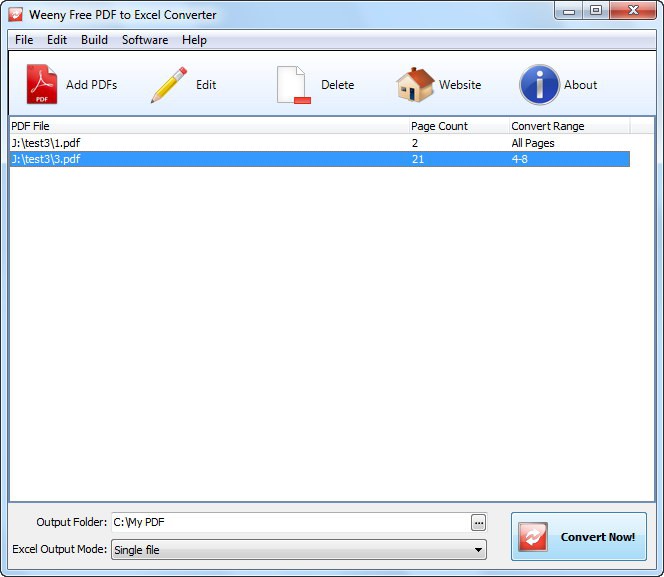Open the Build menu
Screen dimensions: 664x577
[94, 40]
